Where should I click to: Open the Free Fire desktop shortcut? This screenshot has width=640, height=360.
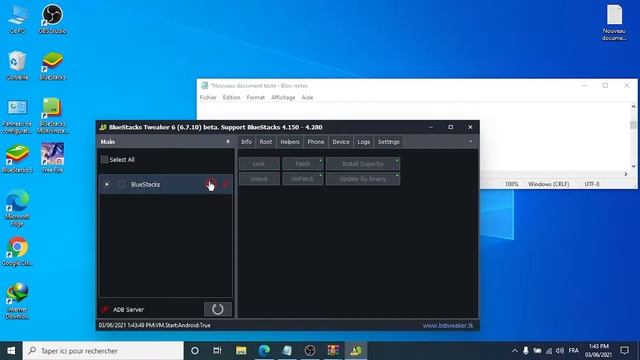[x=52, y=158]
